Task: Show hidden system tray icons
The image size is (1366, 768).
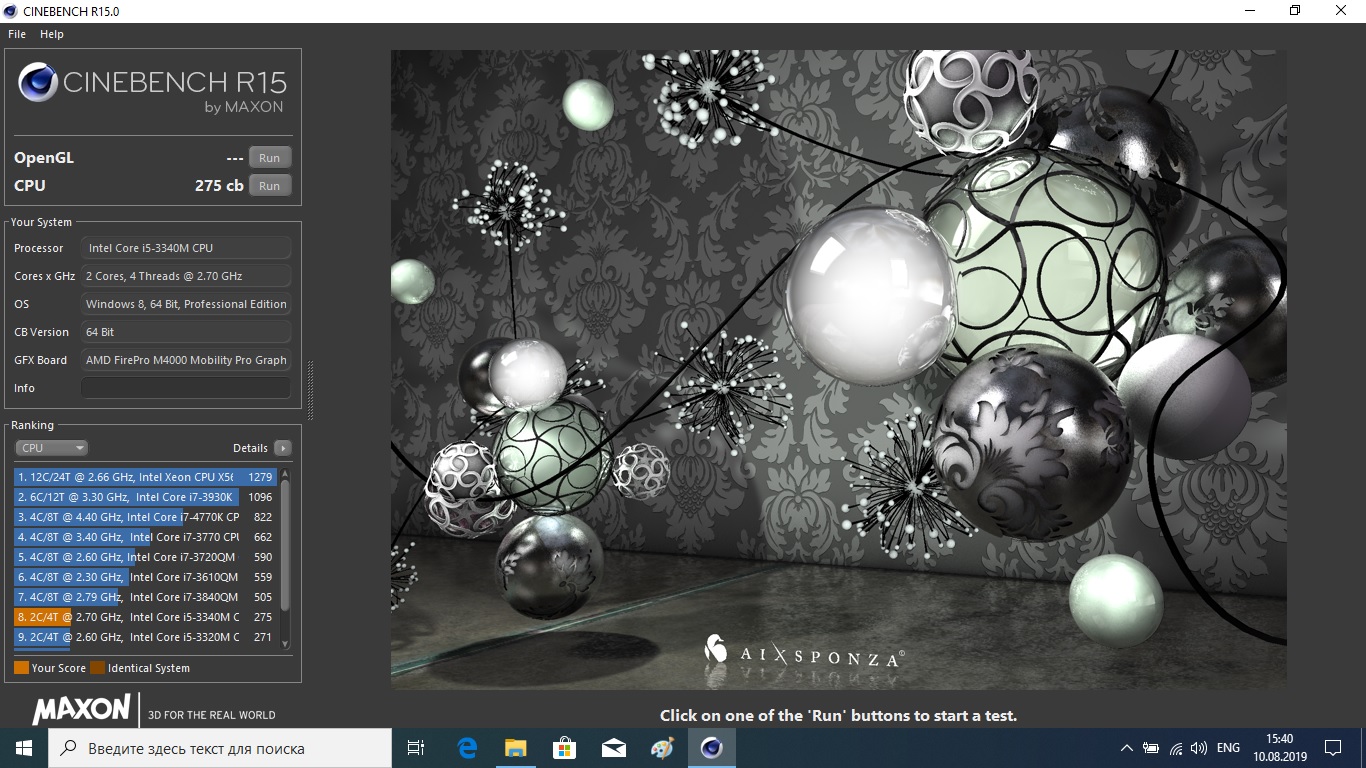Action: tap(1127, 748)
